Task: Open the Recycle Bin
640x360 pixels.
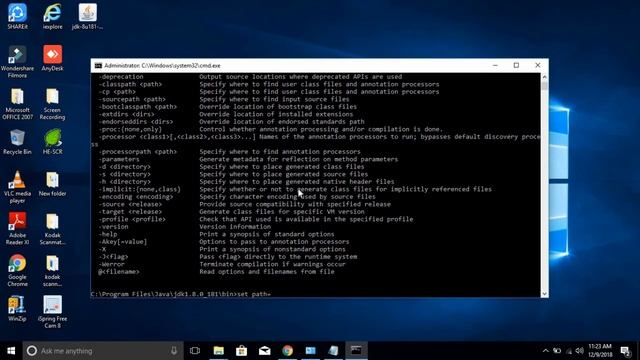Action: (x=17, y=142)
